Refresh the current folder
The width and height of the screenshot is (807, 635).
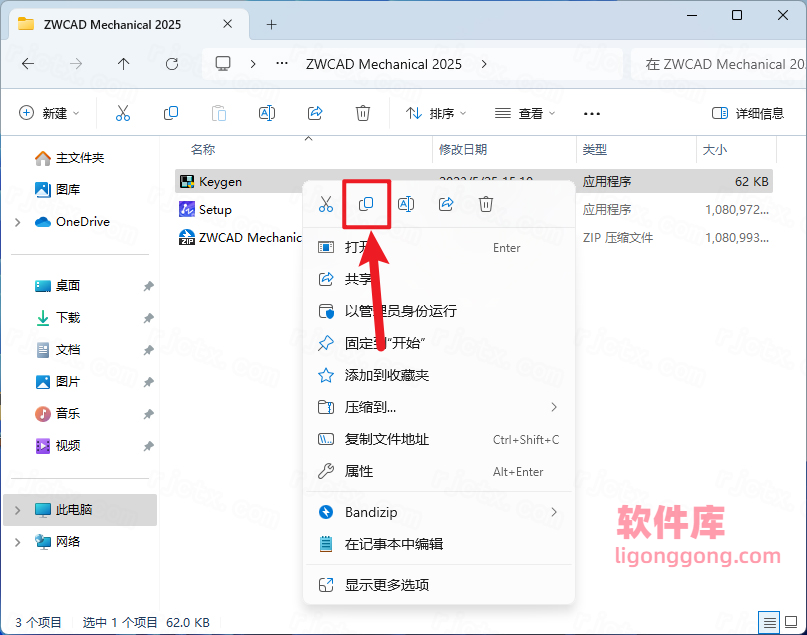tap(172, 64)
